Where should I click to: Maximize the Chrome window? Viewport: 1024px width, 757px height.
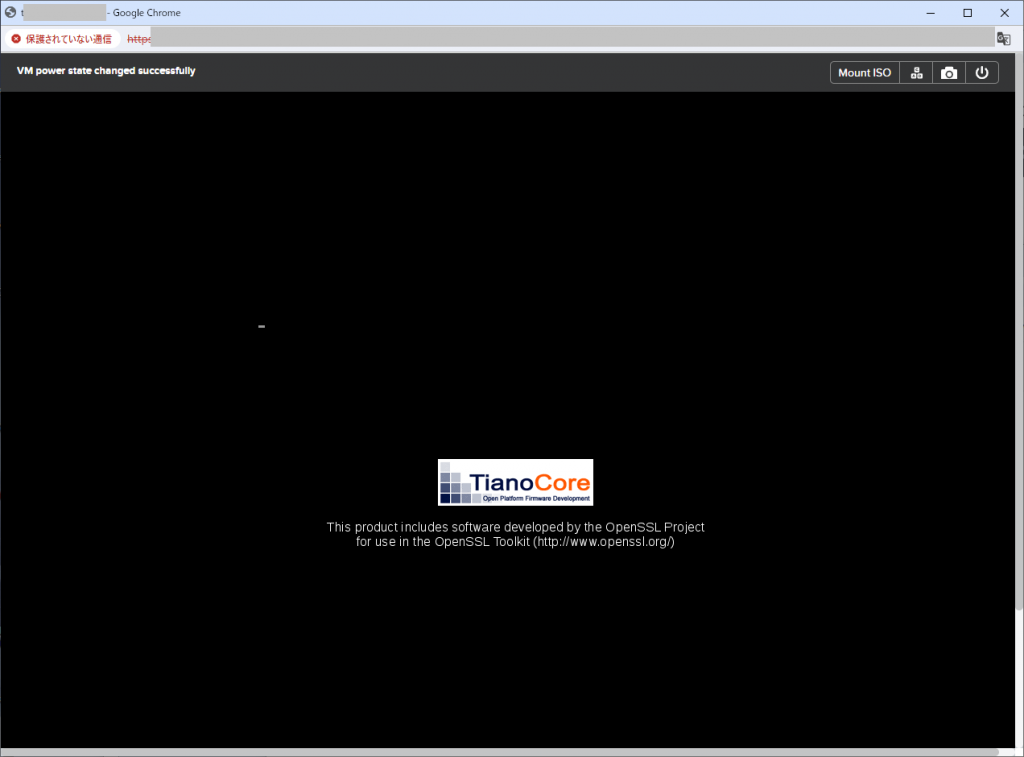click(968, 13)
